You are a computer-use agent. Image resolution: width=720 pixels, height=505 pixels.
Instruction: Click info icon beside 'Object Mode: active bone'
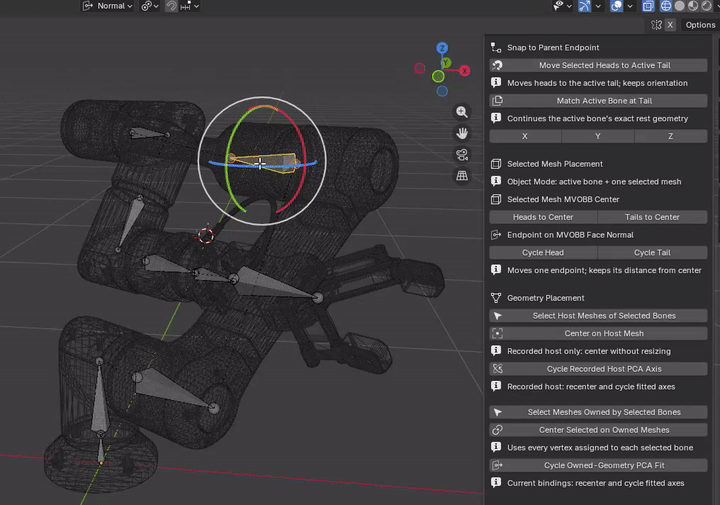[x=496, y=181]
